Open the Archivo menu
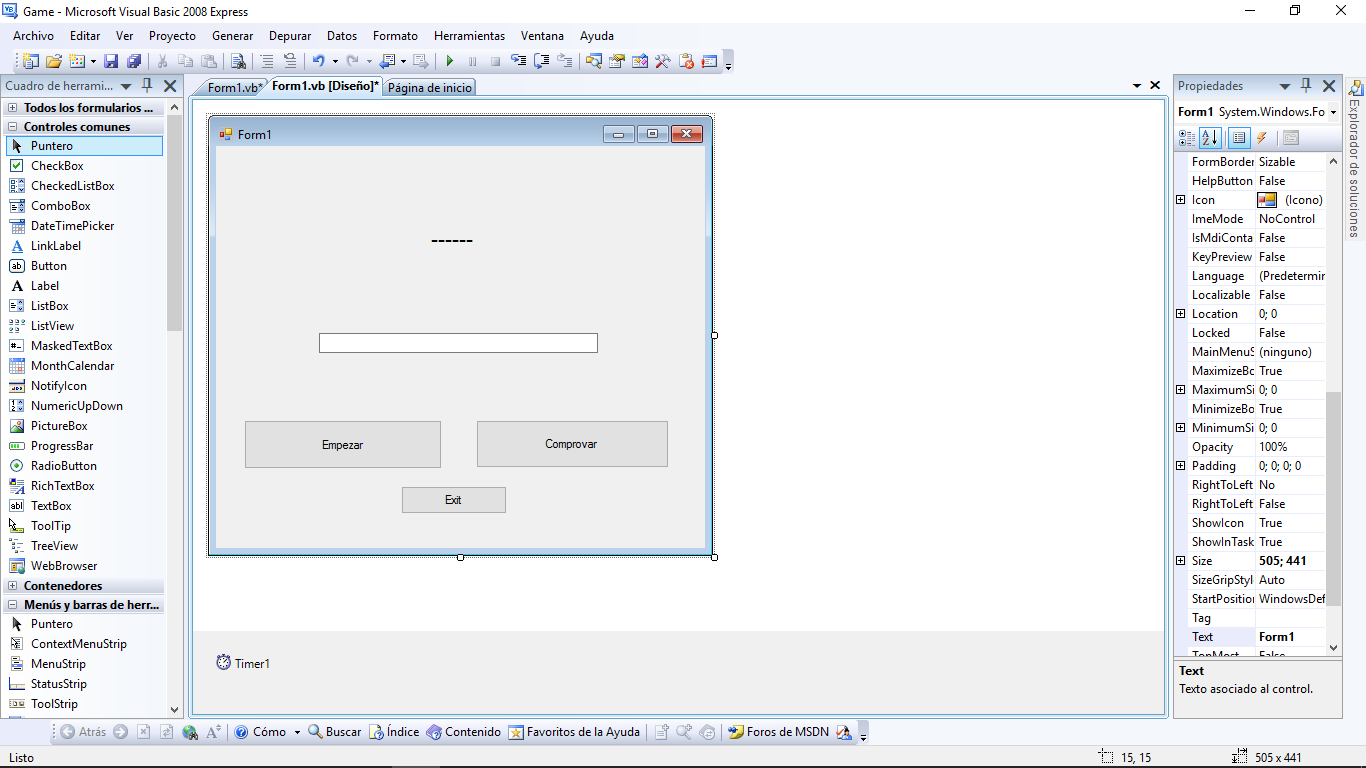This screenshot has height=768, width=1366. click(x=33, y=36)
